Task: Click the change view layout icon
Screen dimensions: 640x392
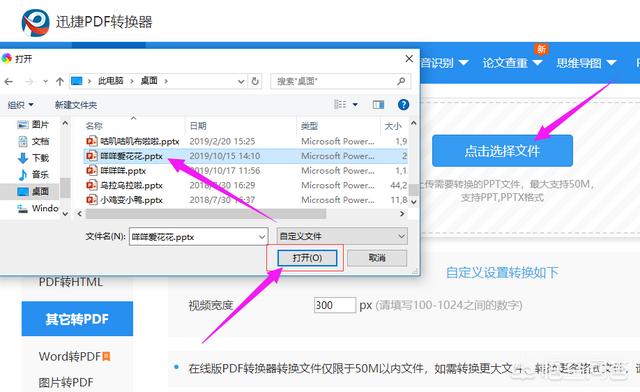Action: click(340, 105)
